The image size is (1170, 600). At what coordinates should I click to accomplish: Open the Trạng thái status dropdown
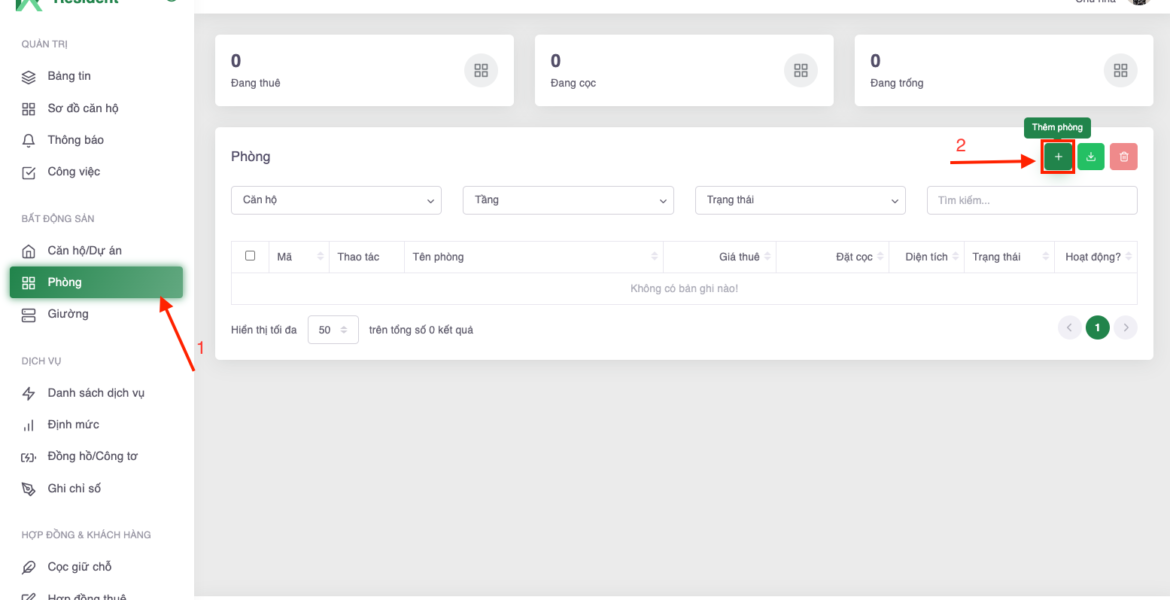pos(799,200)
